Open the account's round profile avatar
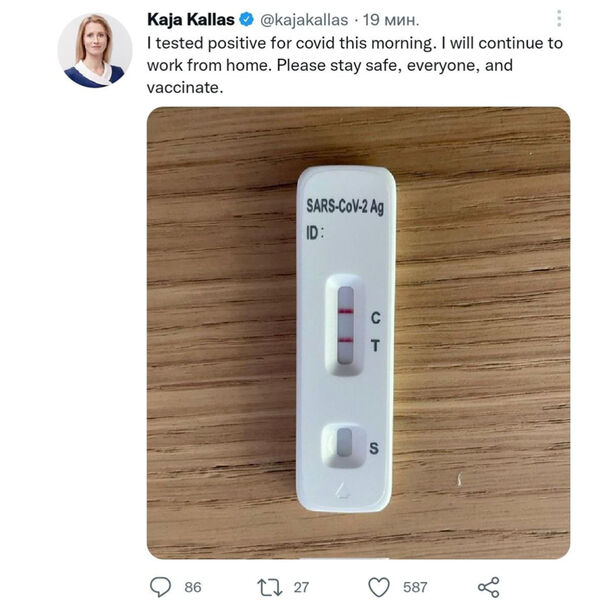 pos(95,51)
